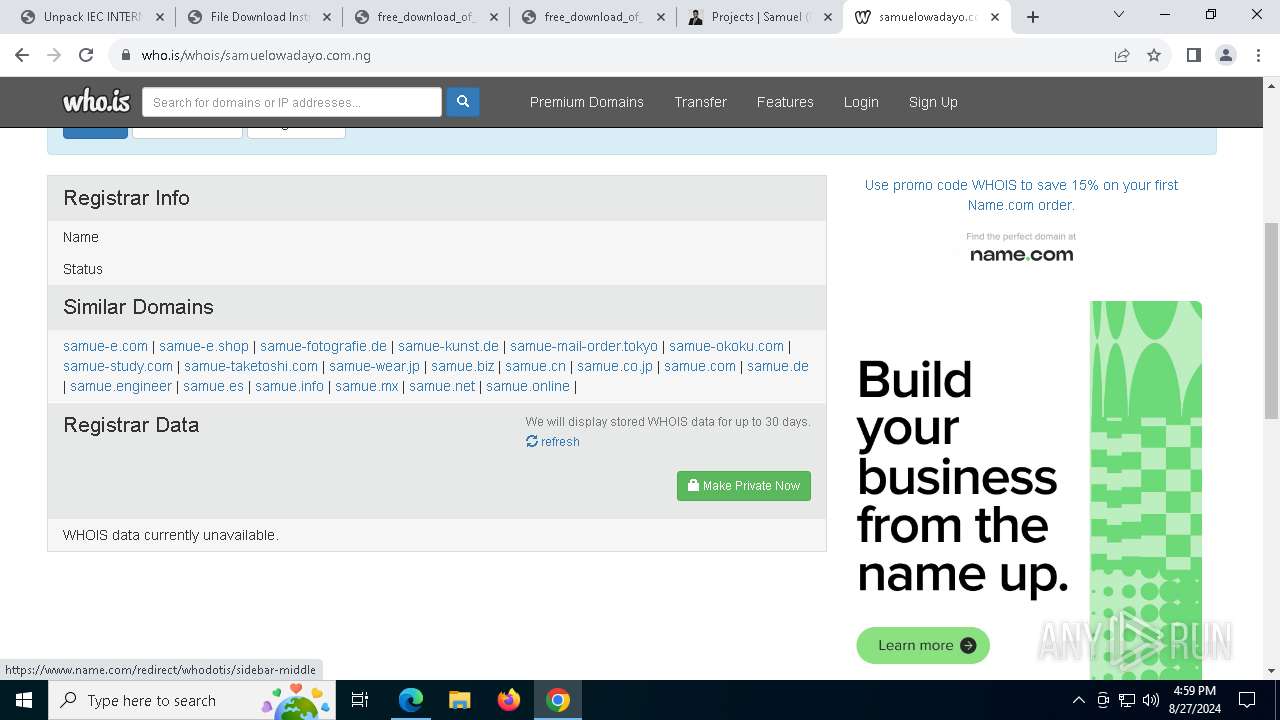1280x720 pixels.
Task: Switch to the Projects | Samuel tab
Action: (760, 17)
